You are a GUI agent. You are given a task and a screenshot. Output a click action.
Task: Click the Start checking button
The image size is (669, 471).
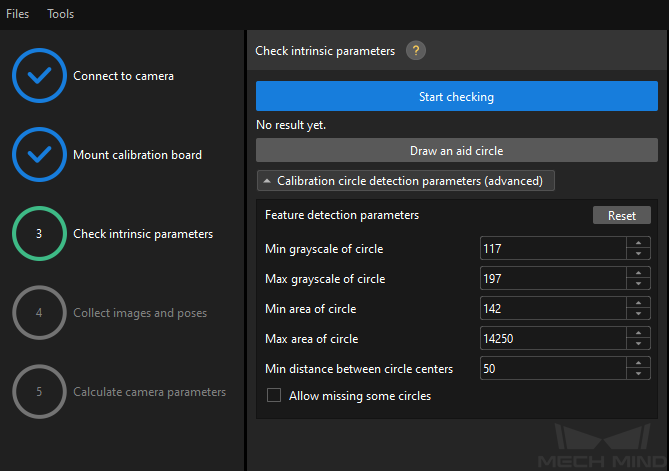tap(457, 96)
